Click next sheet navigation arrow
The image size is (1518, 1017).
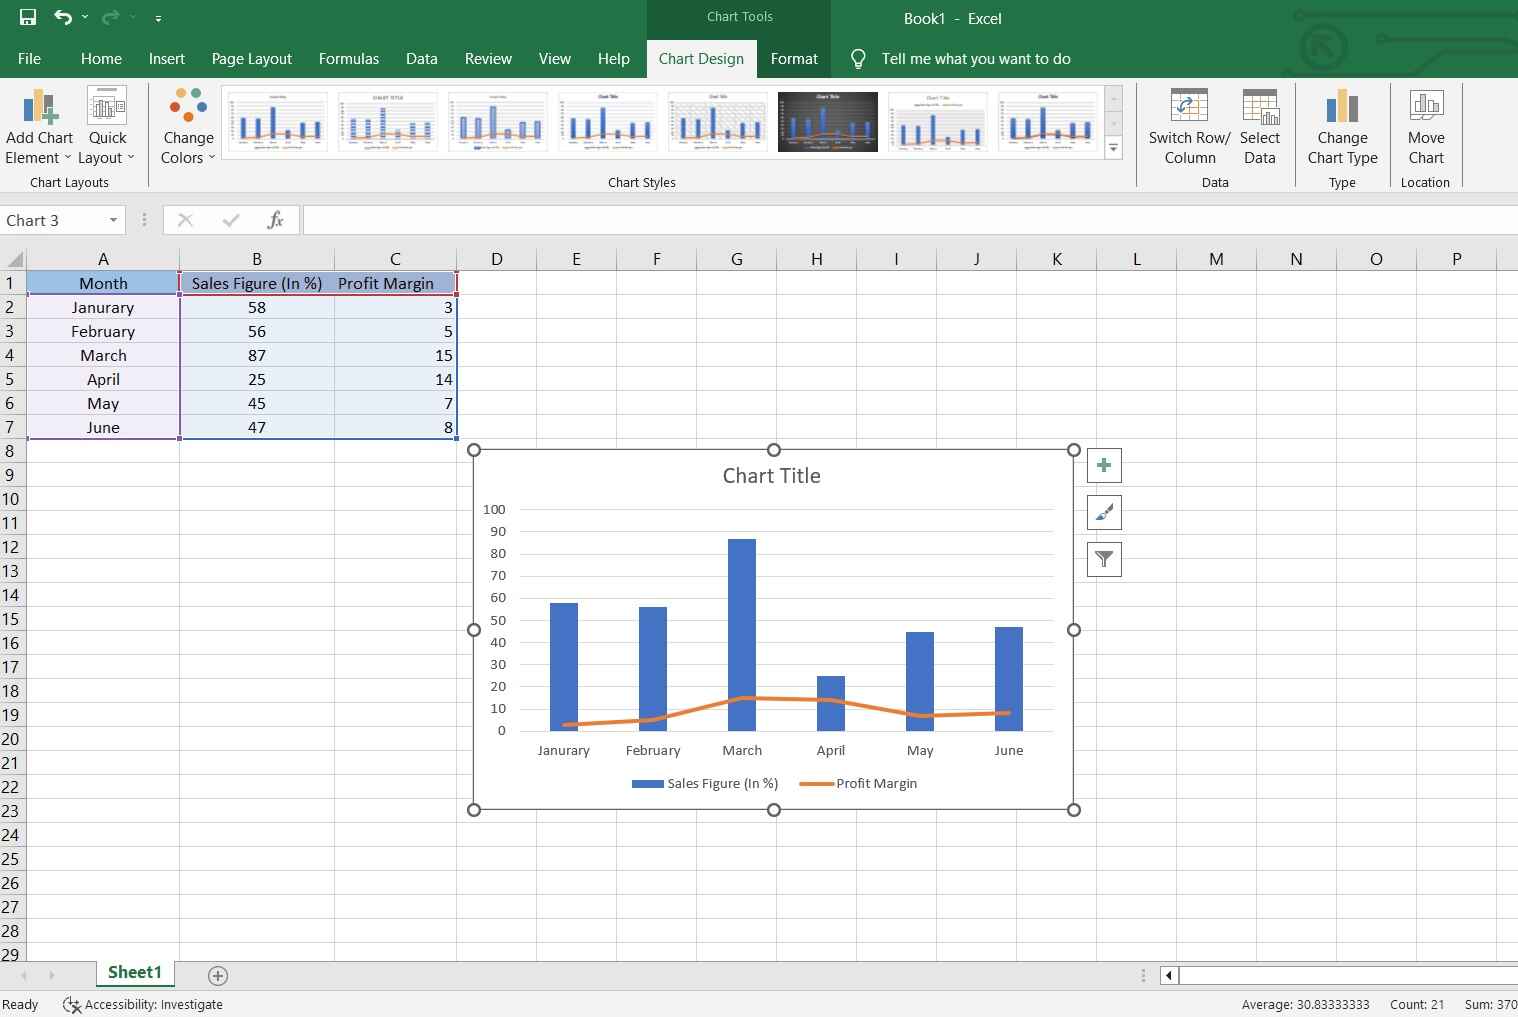click(x=51, y=975)
